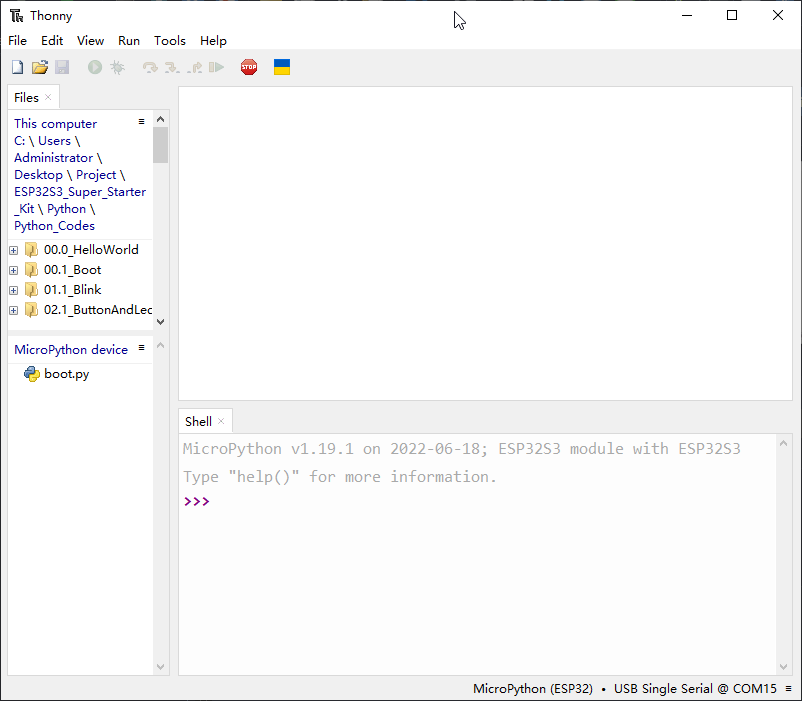
Task: Click the This computer link
Action: (55, 124)
